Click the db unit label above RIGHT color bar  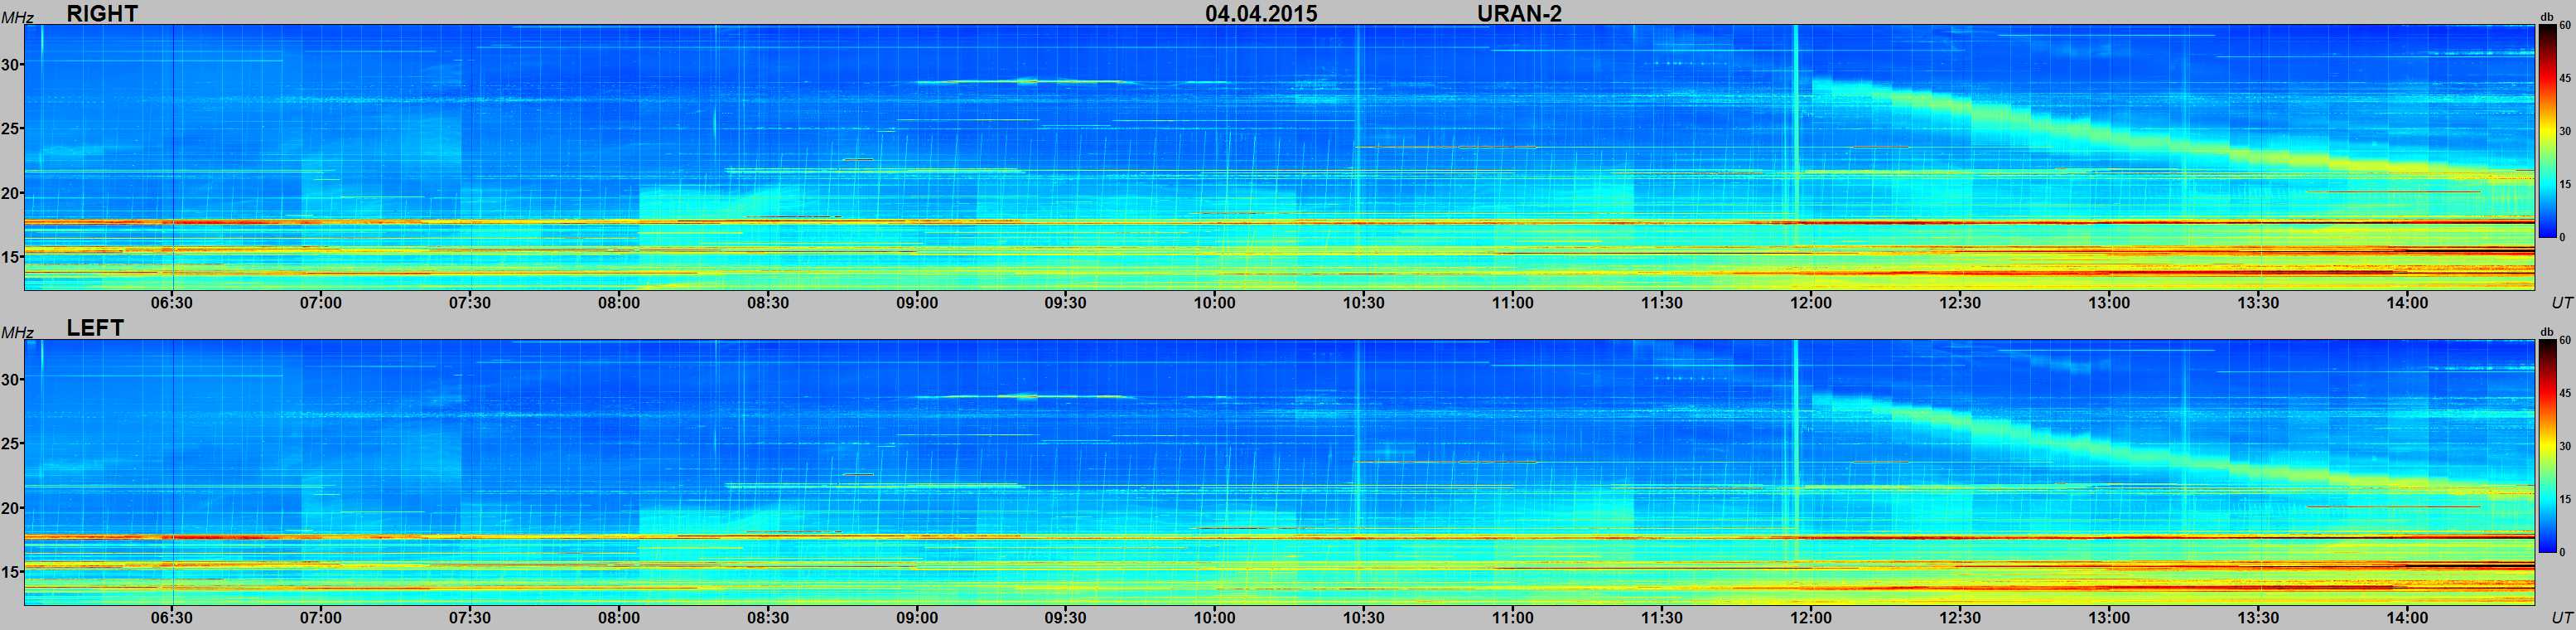[x=2547, y=17]
